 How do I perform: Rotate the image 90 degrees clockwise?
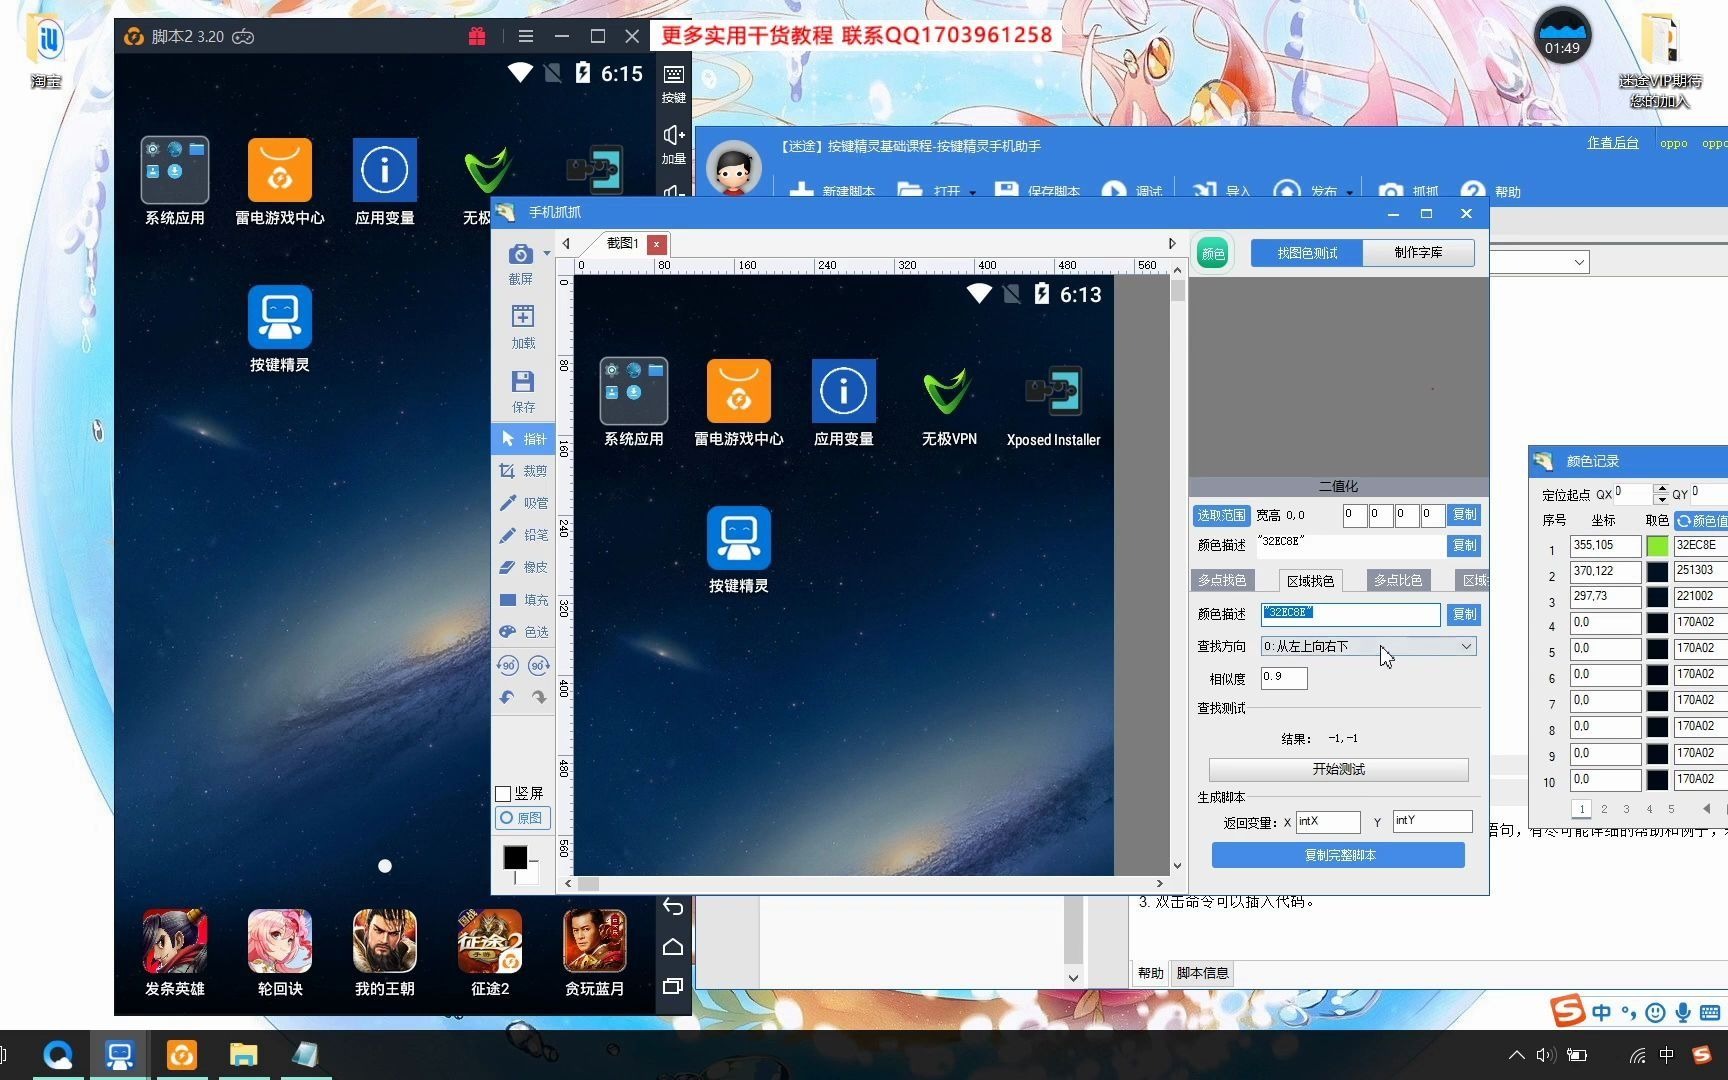(x=539, y=665)
